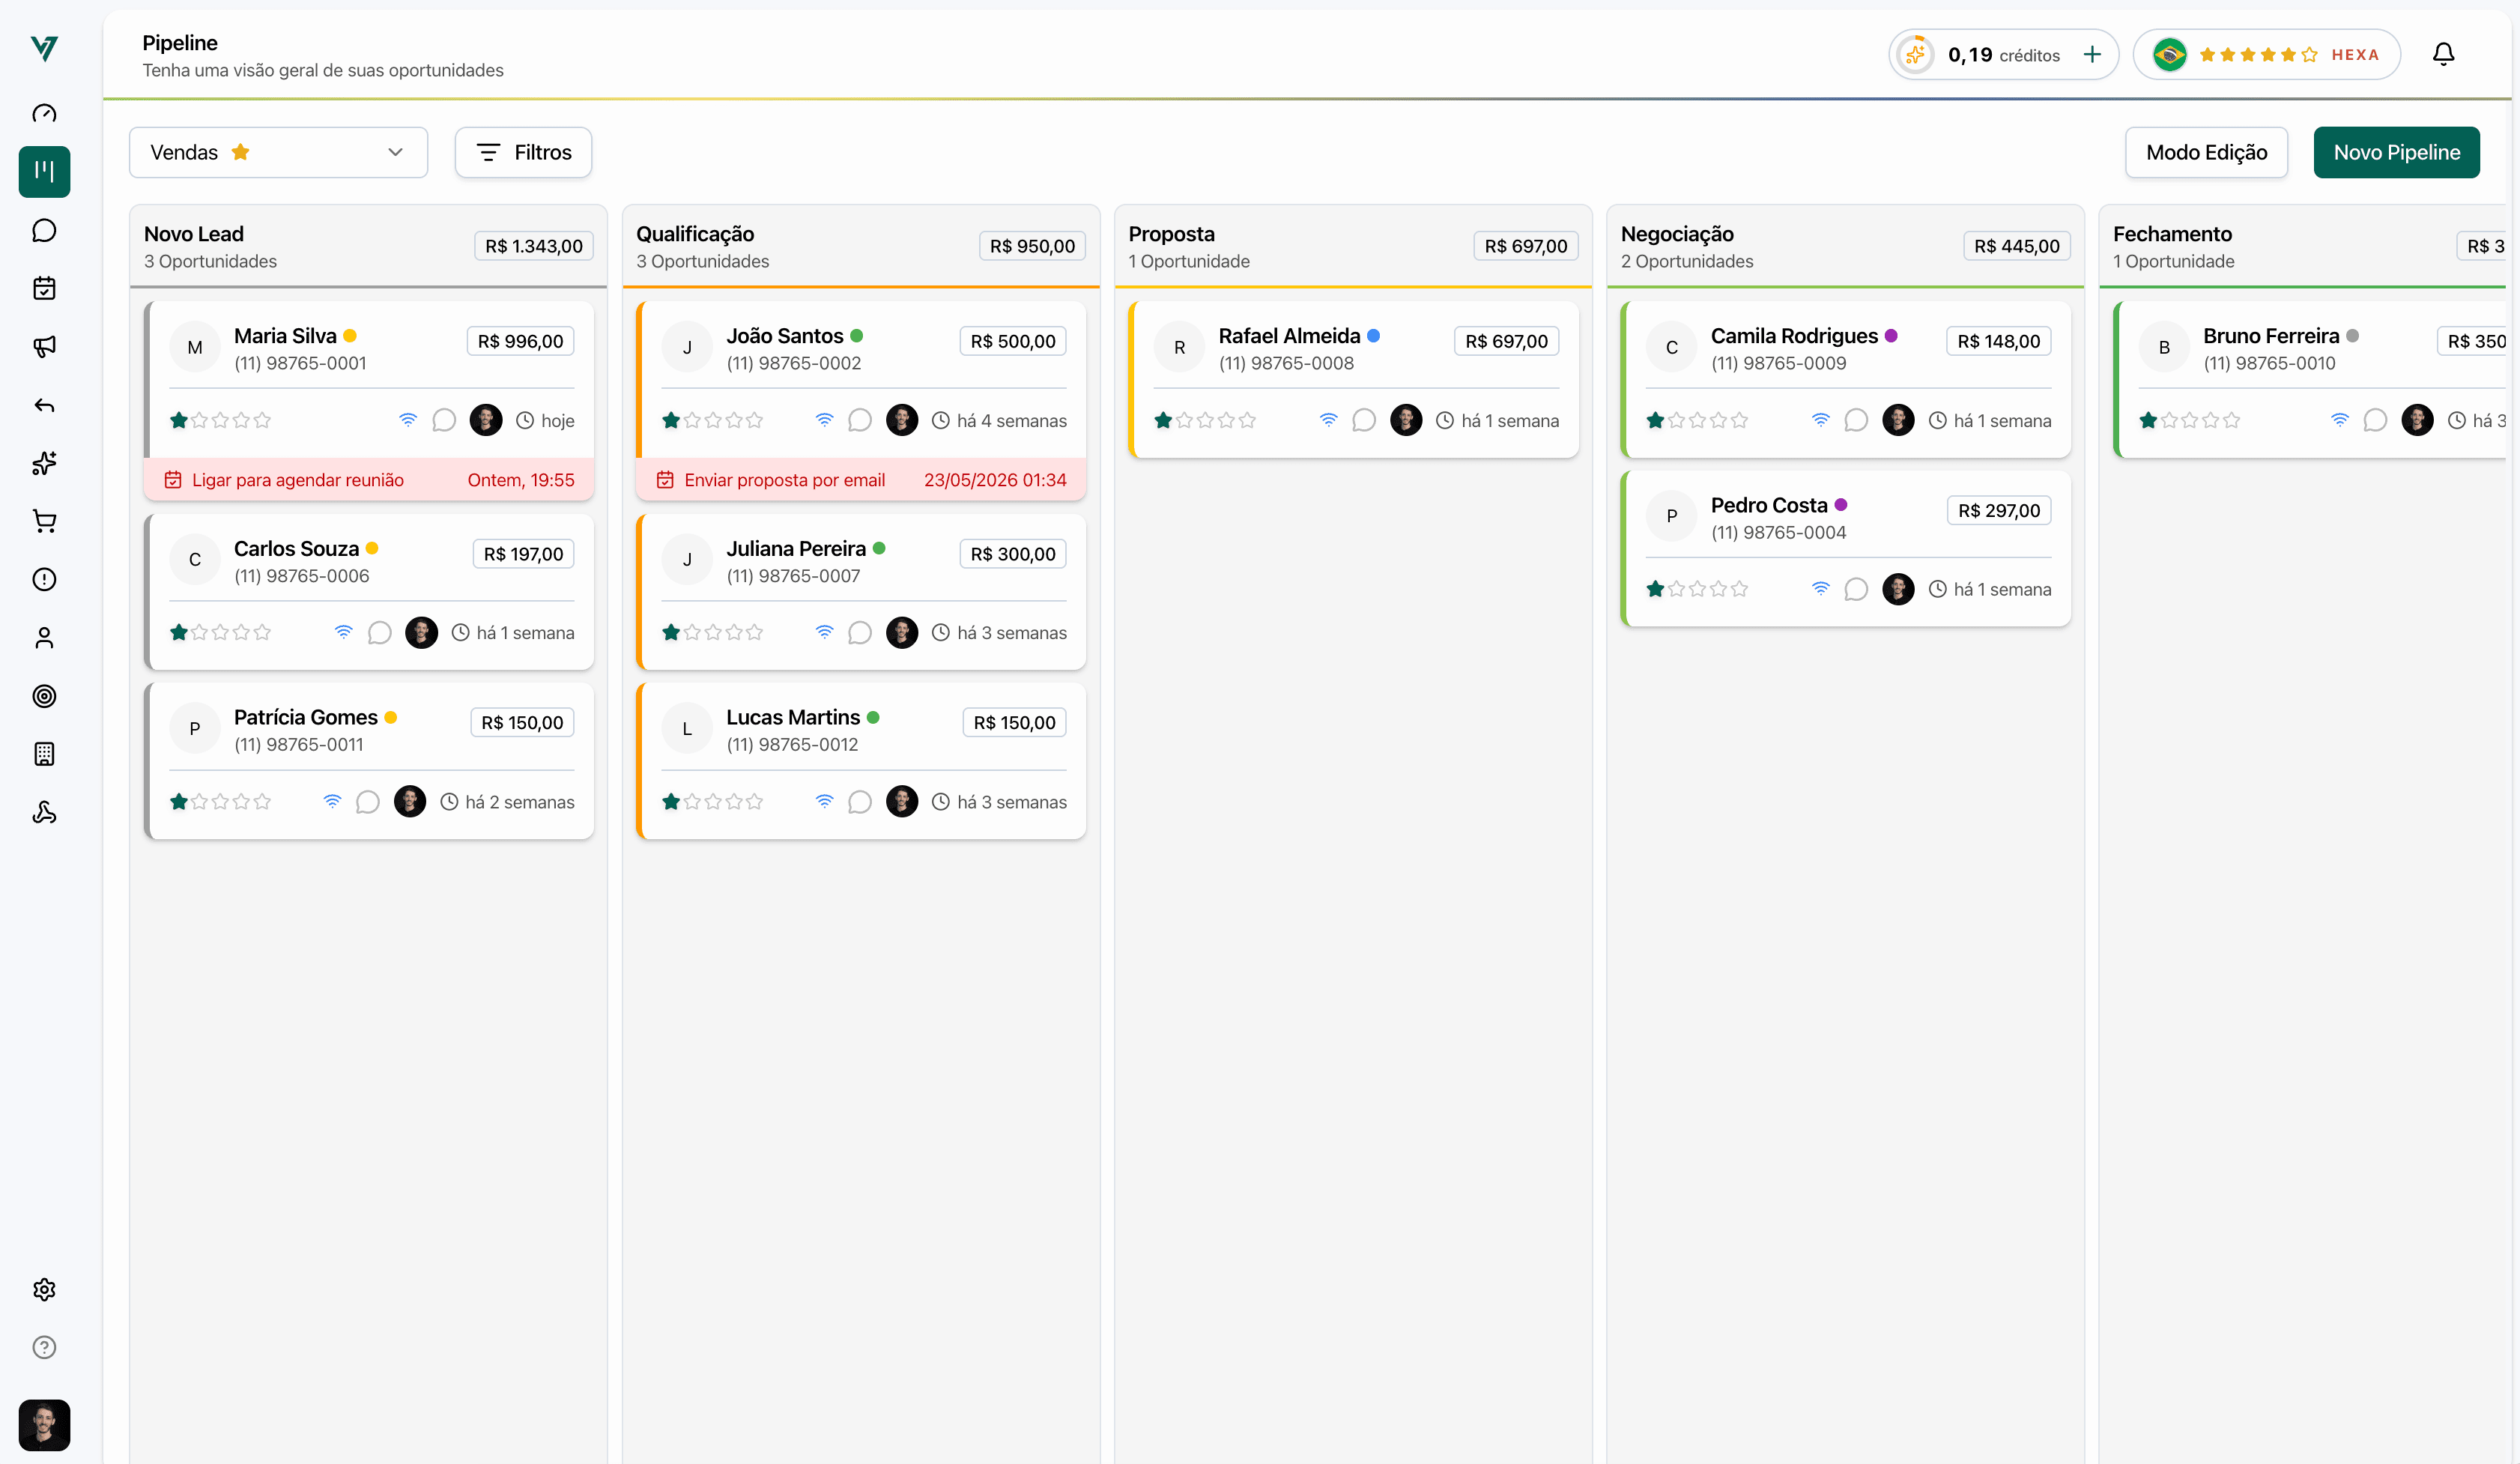2520x1464 pixels.
Task: Open the chat bubble icon in sidebar
Action: pos(44,230)
